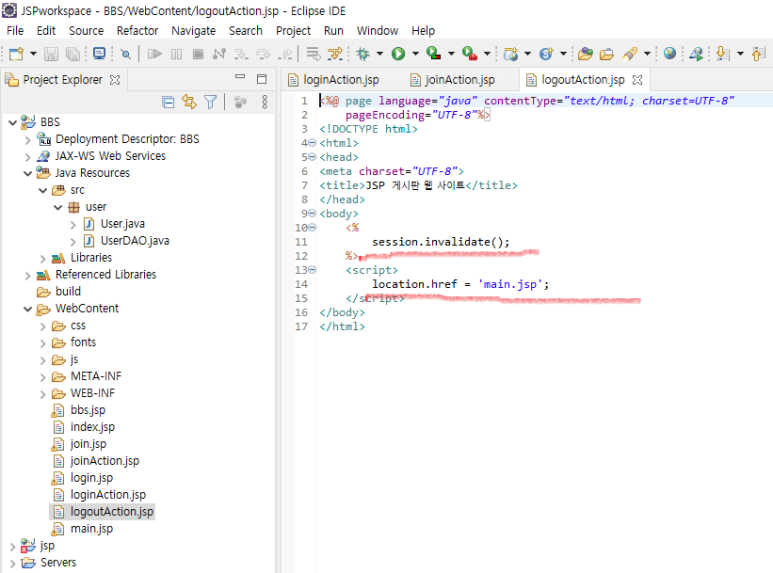Open dropdown arrow next to Search flashlight
This screenshot has width=773, height=573.
pyautogui.click(x=647, y=53)
